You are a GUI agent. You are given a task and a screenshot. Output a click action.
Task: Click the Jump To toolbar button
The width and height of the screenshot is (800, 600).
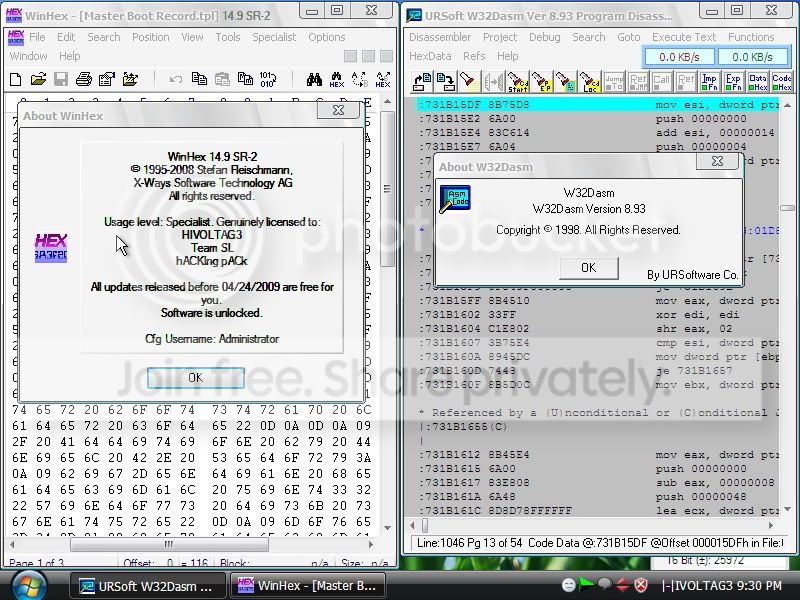click(x=614, y=82)
